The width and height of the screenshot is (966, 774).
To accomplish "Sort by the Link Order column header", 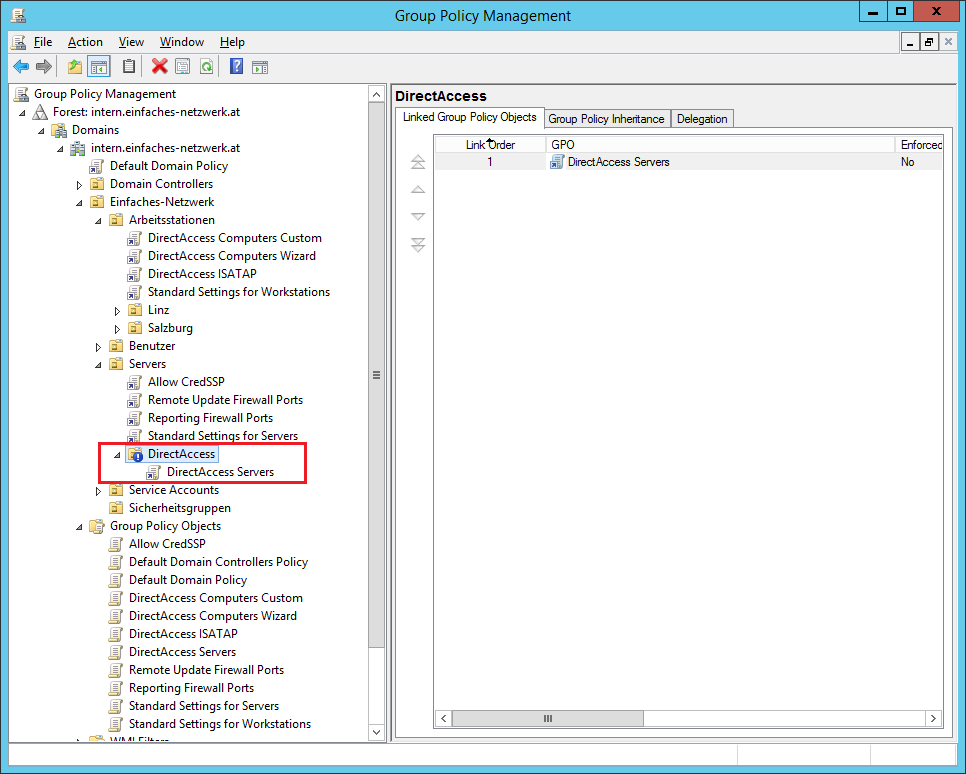I will click(x=490, y=145).
